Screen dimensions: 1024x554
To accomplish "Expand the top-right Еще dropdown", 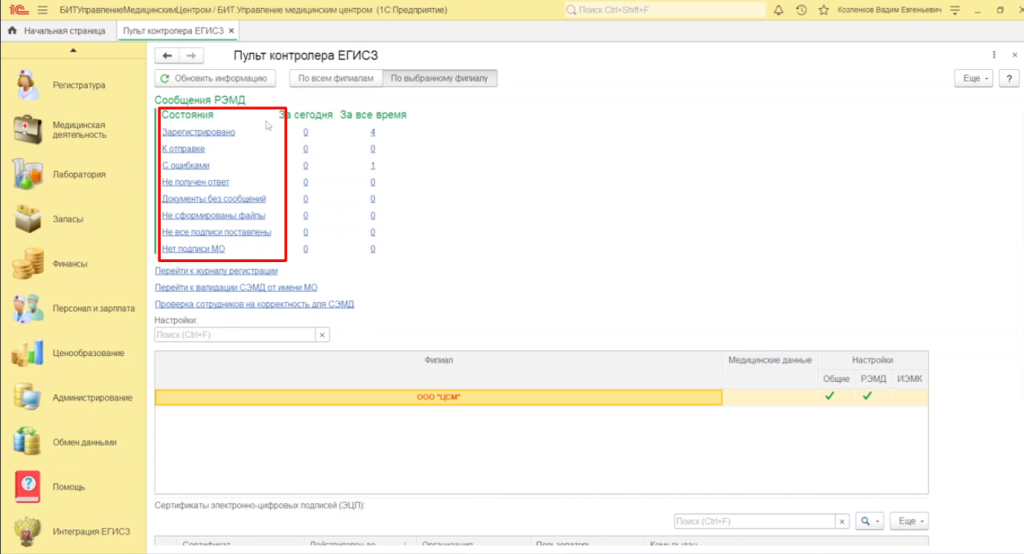I will tap(970, 78).
